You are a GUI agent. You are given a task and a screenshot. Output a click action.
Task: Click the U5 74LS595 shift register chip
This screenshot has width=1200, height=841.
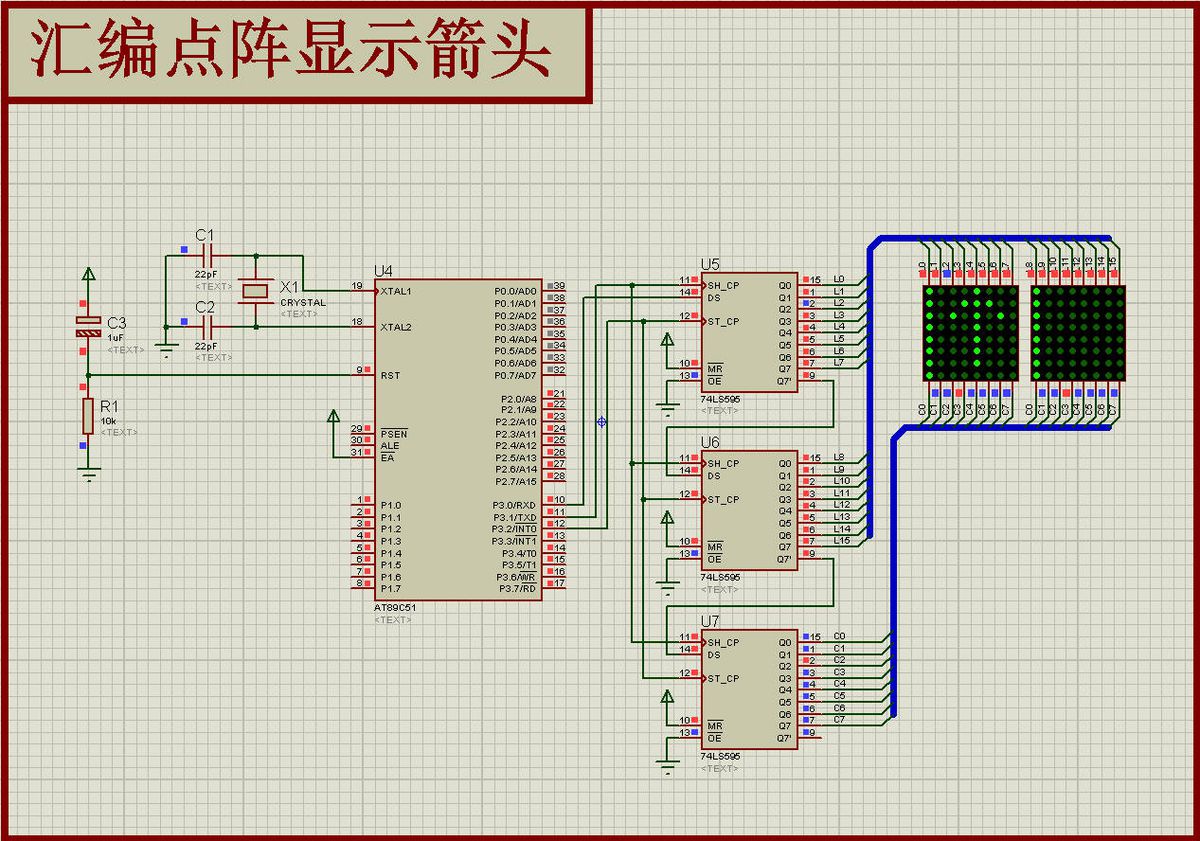tap(751, 332)
